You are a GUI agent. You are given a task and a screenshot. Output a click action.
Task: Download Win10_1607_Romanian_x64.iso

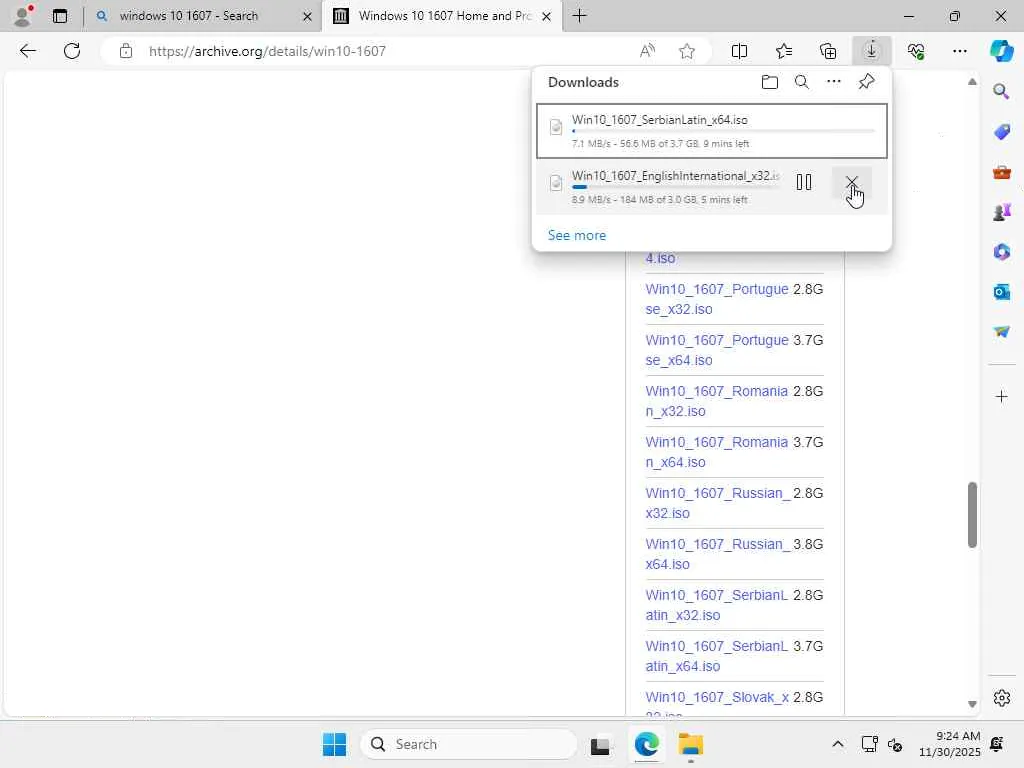pyautogui.click(x=716, y=452)
